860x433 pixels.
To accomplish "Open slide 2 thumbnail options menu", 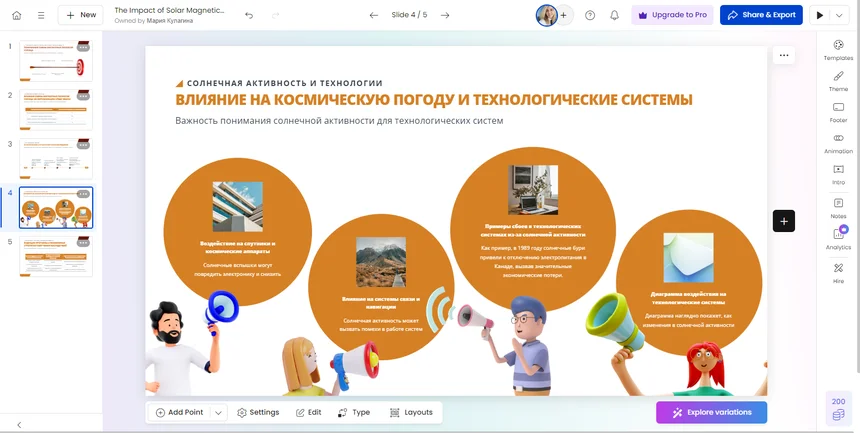I will pyautogui.click(x=83, y=96).
